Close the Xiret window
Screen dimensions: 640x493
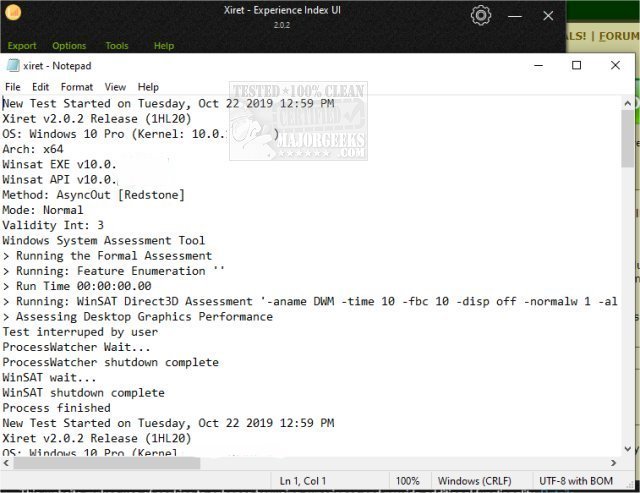[x=548, y=16]
